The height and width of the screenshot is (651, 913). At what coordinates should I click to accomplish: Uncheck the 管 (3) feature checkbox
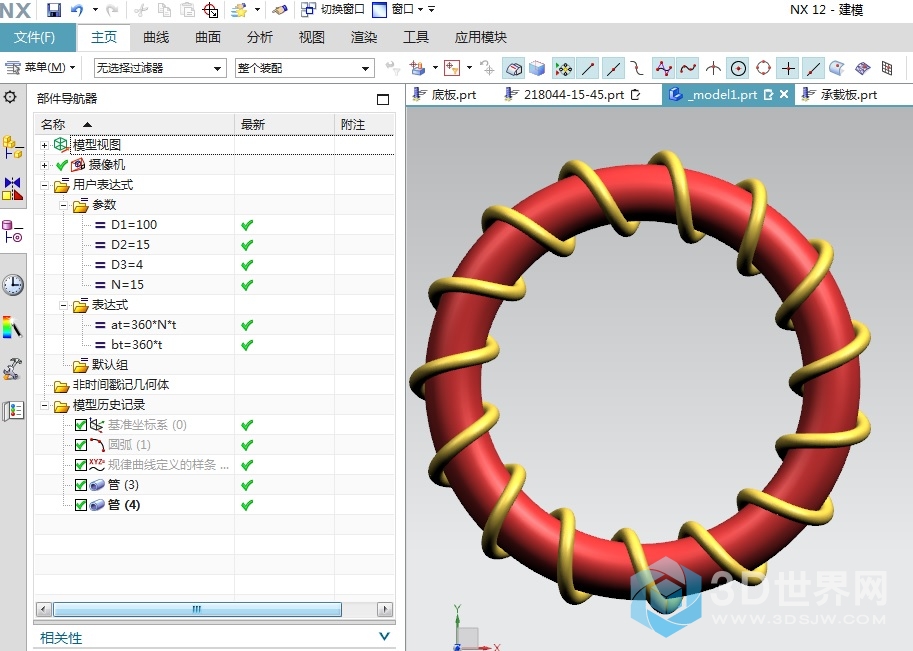(x=81, y=485)
